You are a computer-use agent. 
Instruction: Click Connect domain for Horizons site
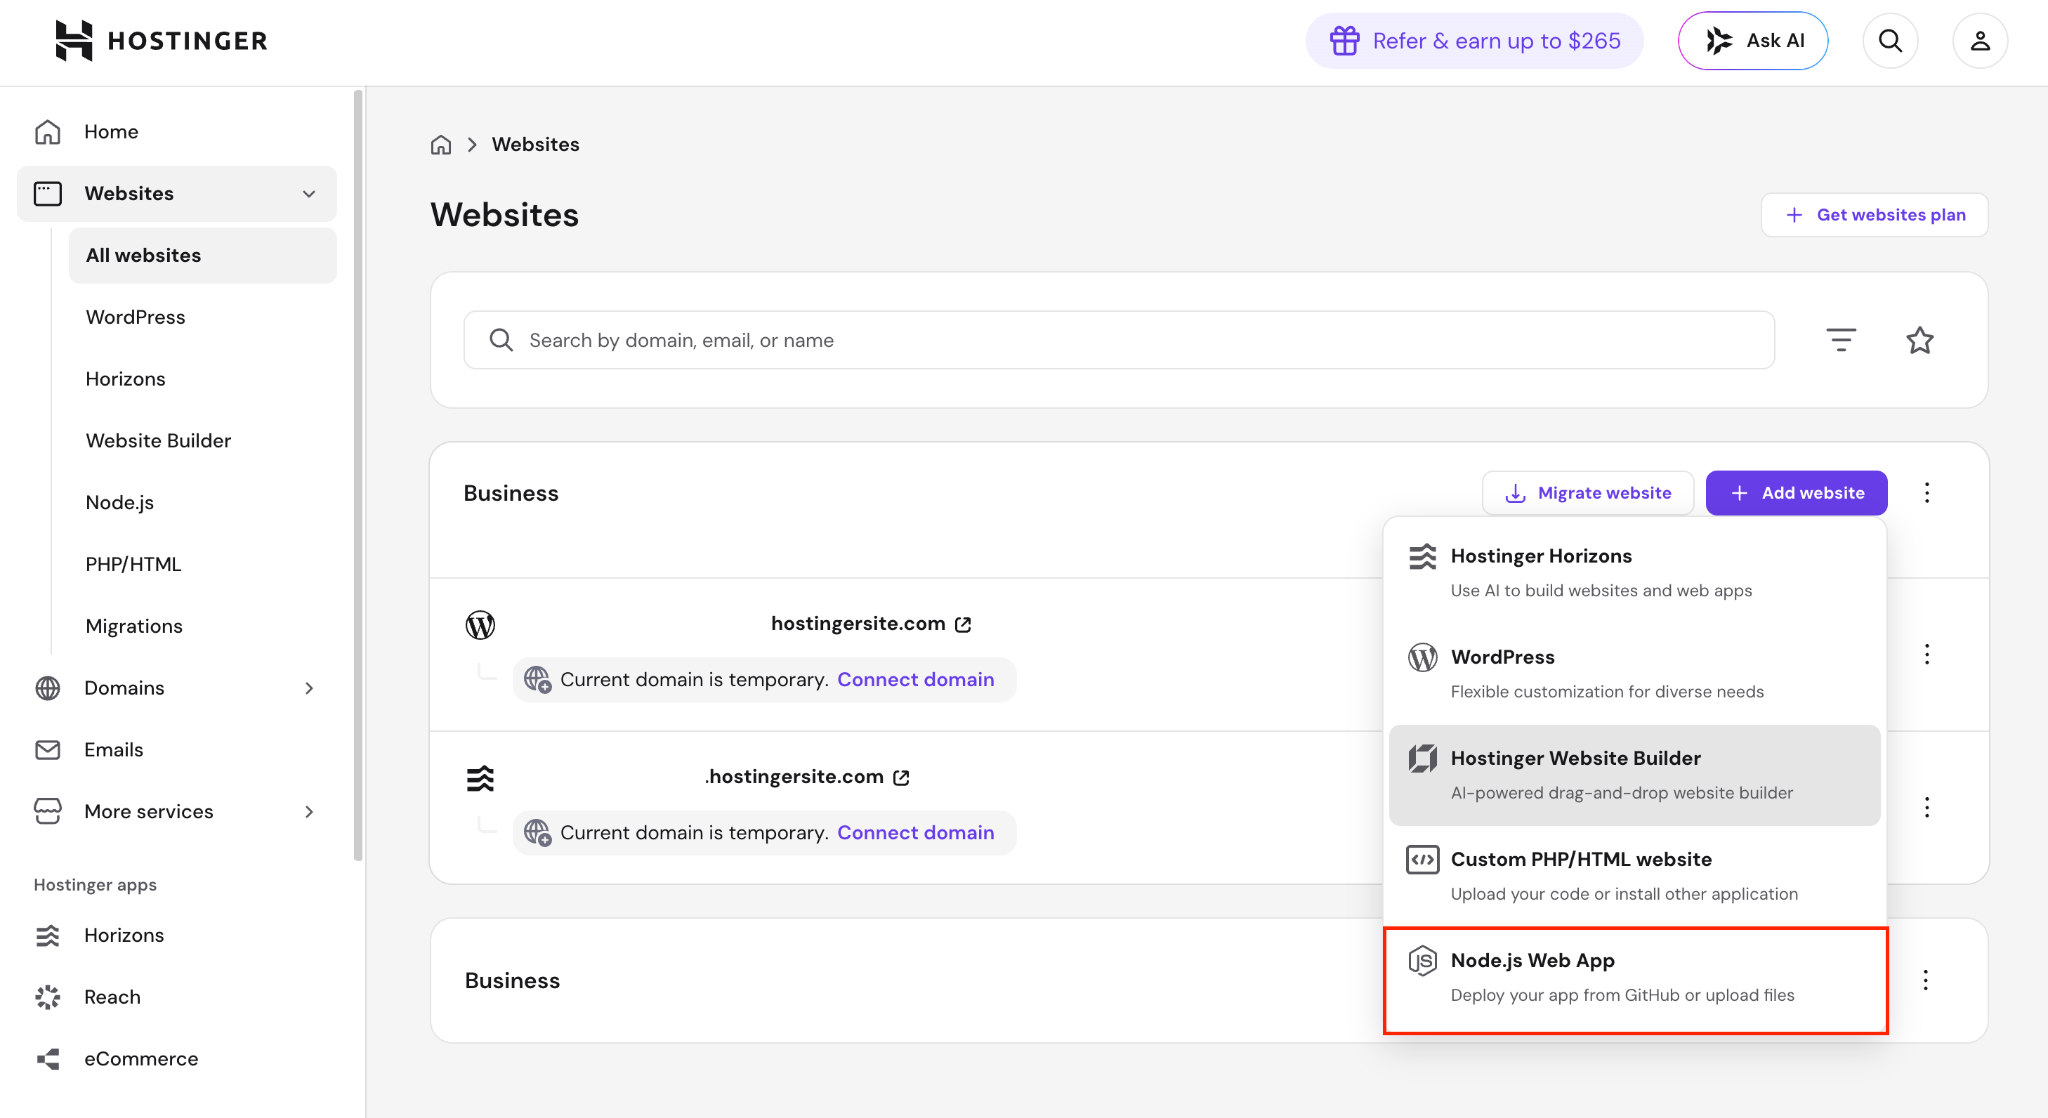coord(916,833)
